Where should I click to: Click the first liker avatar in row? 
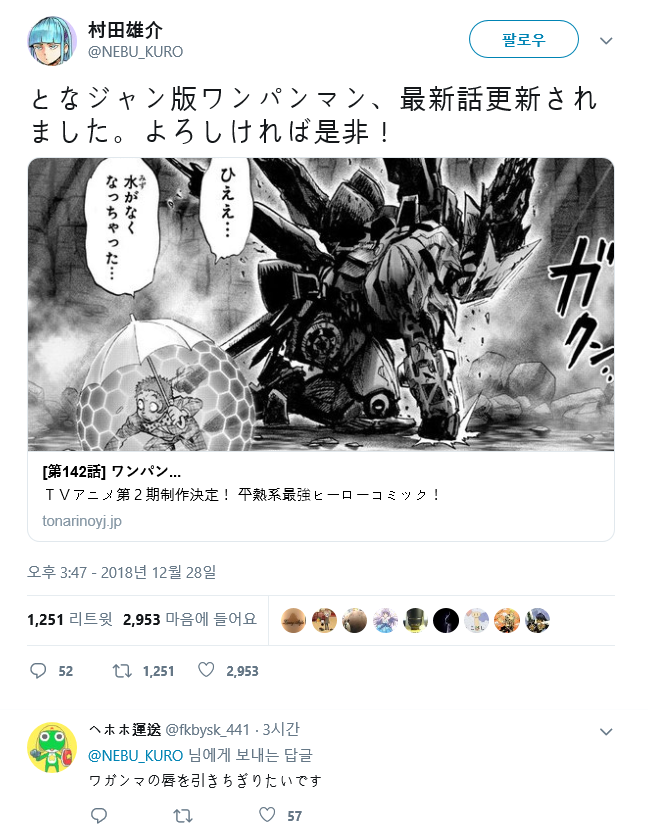(x=294, y=620)
